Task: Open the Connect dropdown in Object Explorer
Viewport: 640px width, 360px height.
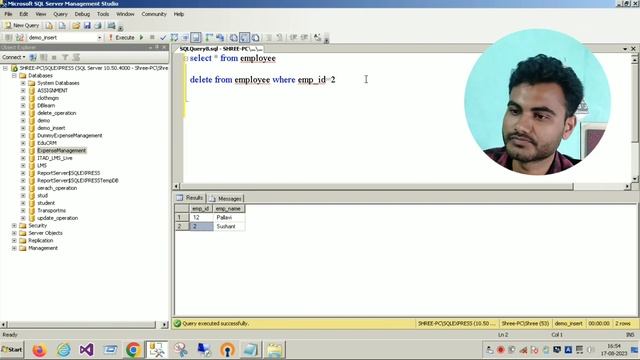Action: 13,57
